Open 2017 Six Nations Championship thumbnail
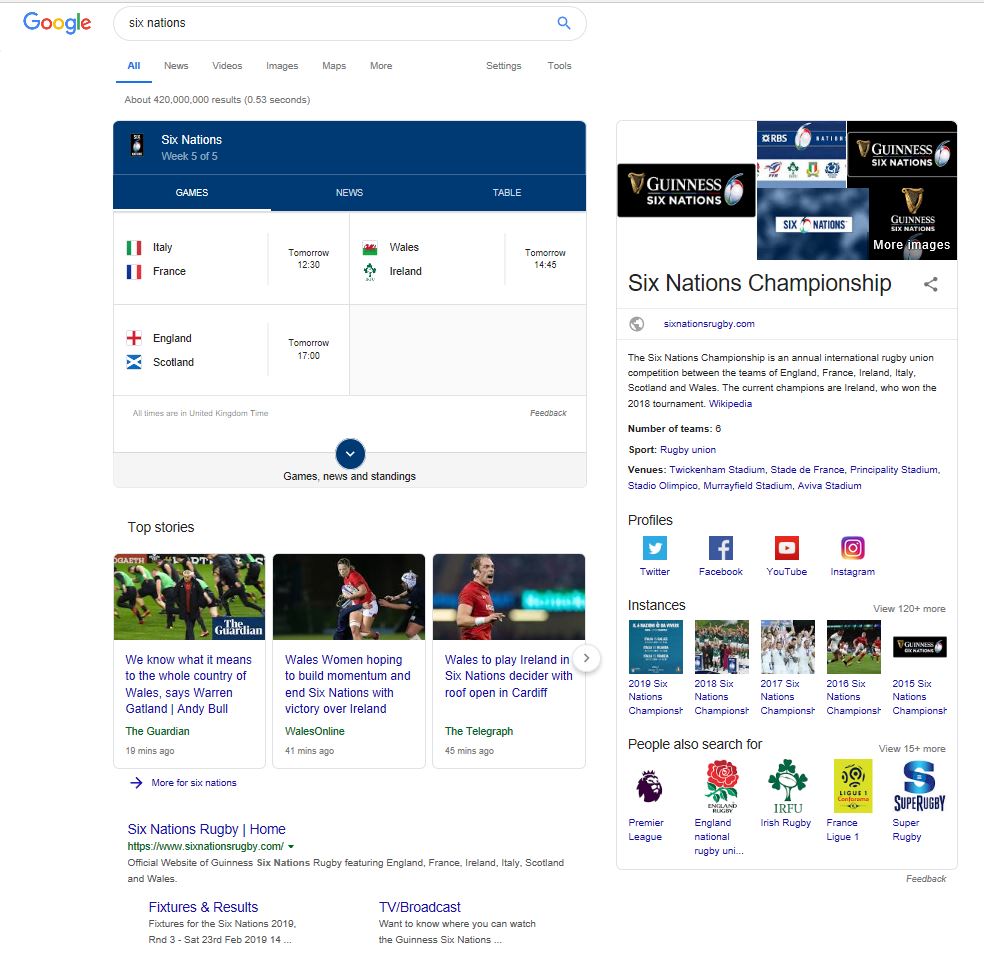Screen dimensions: 984x963 click(788, 647)
